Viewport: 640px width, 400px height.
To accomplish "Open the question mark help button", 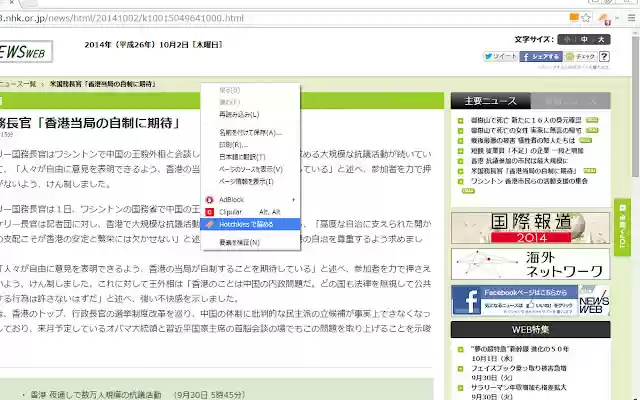I will point(604,56).
